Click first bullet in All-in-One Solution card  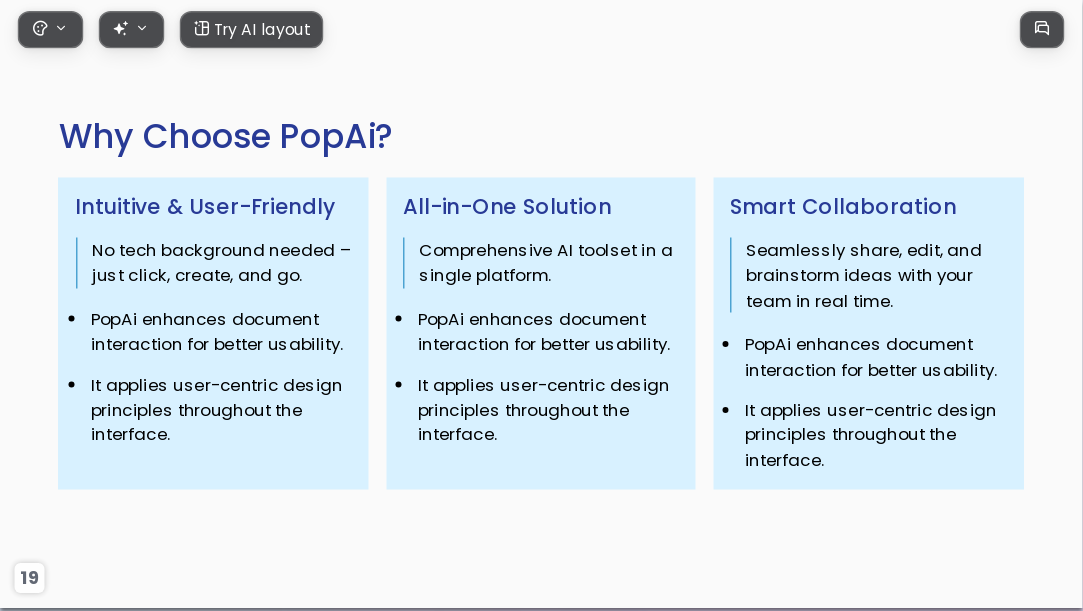(544, 332)
